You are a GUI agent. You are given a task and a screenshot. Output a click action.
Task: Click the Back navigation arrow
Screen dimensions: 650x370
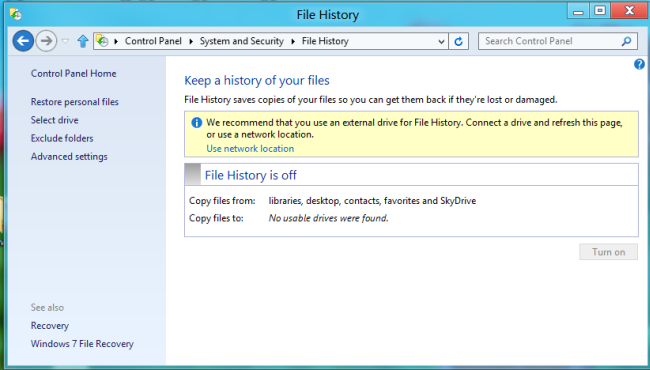23,41
